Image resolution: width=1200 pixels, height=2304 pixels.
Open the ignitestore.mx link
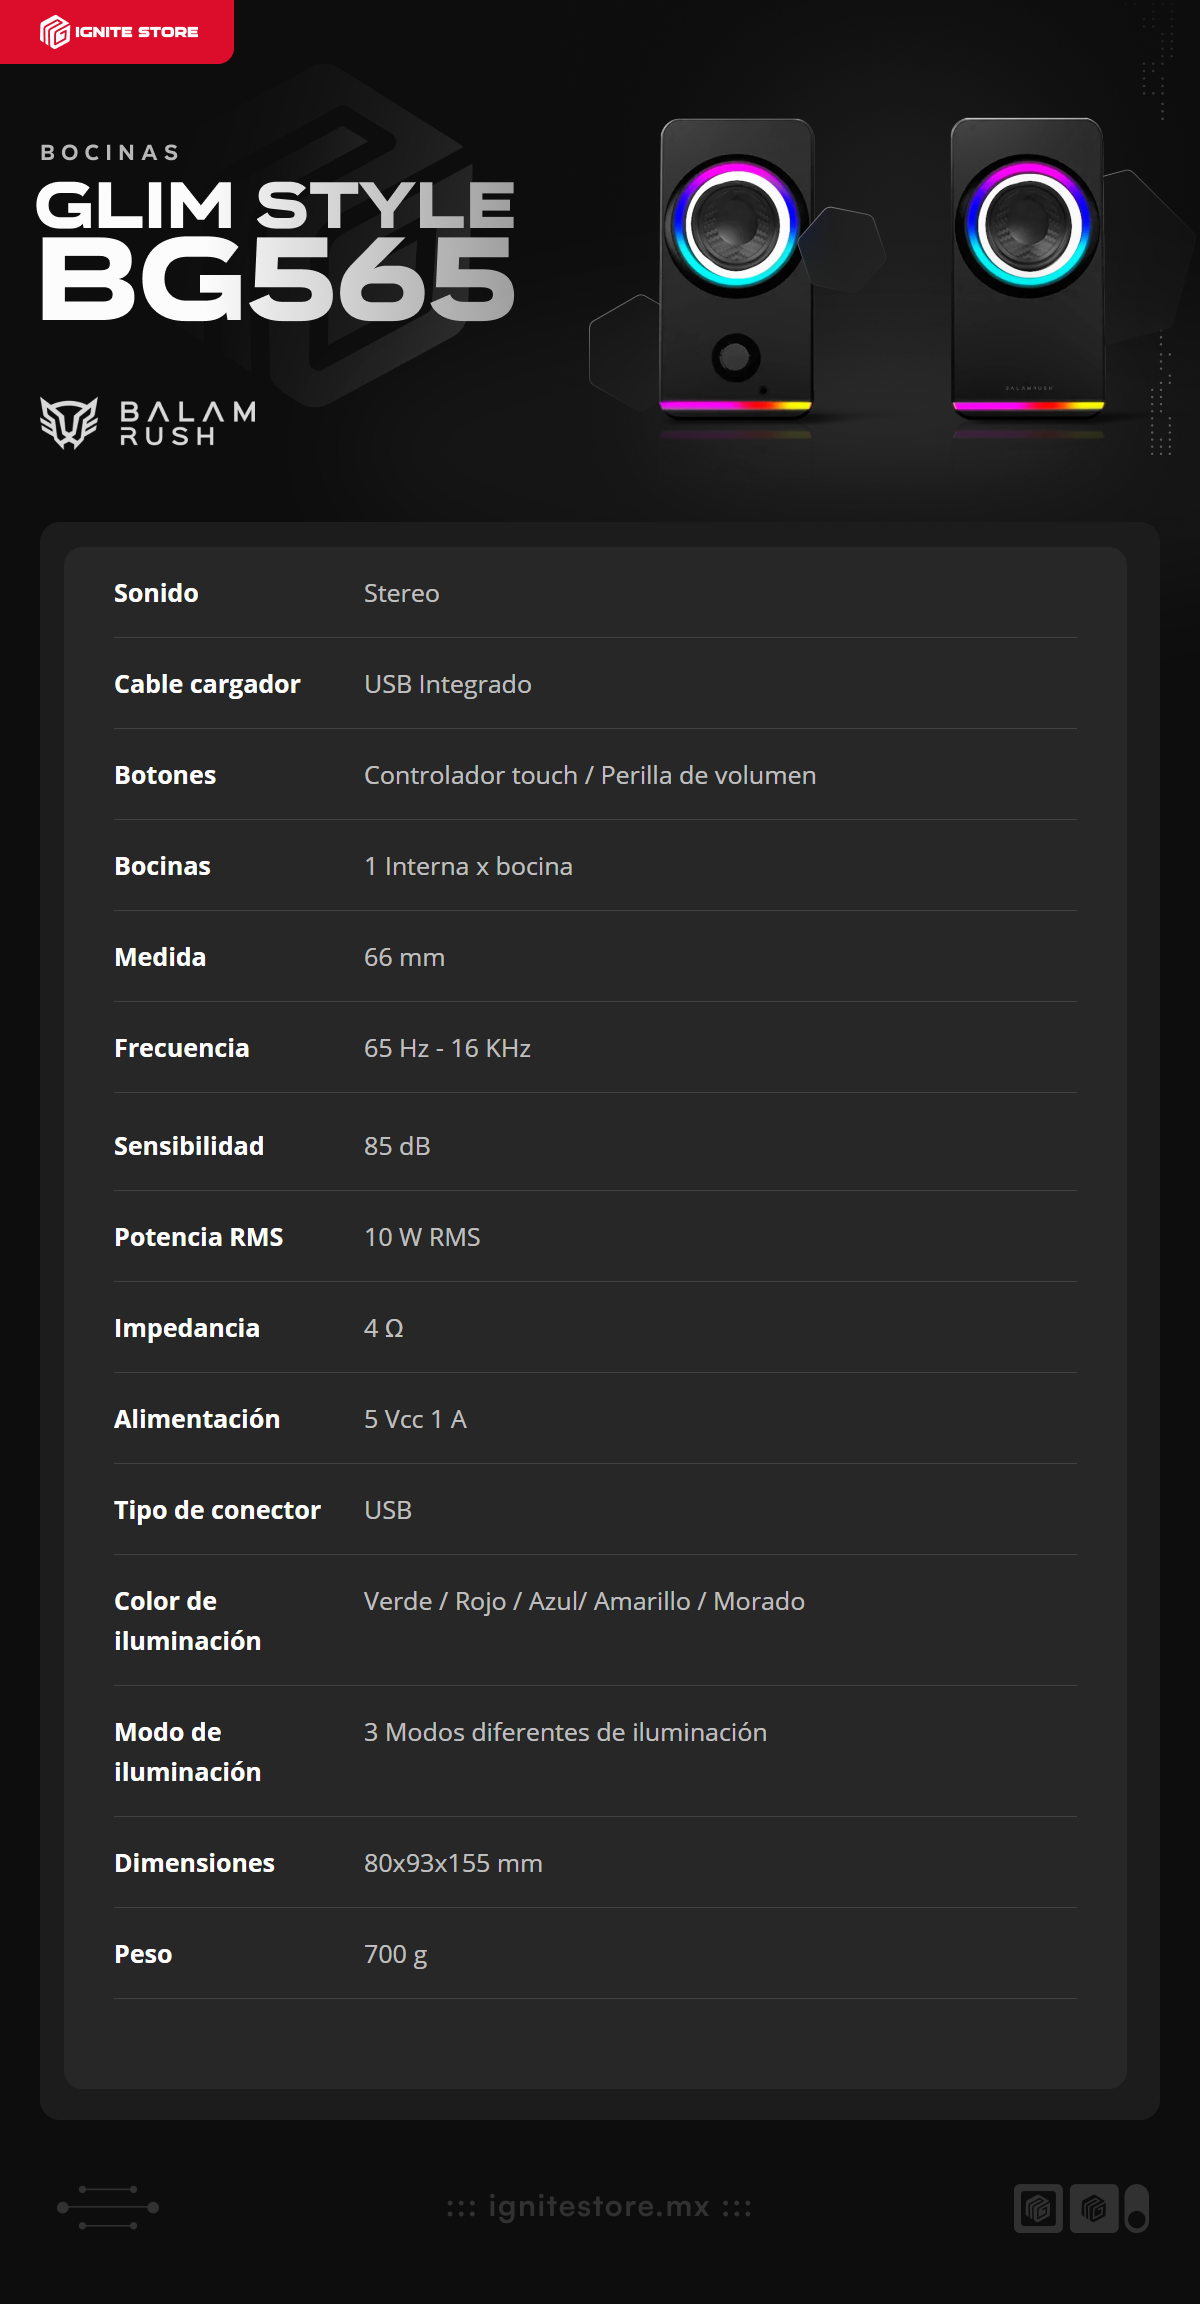coord(599,2207)
